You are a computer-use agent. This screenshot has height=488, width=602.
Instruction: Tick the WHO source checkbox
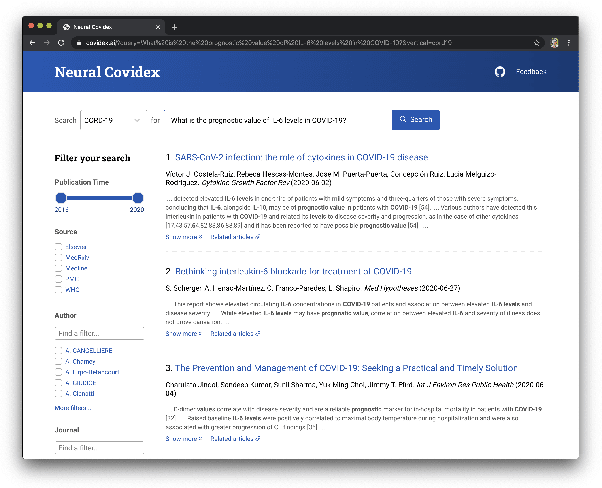click(58, 289)
